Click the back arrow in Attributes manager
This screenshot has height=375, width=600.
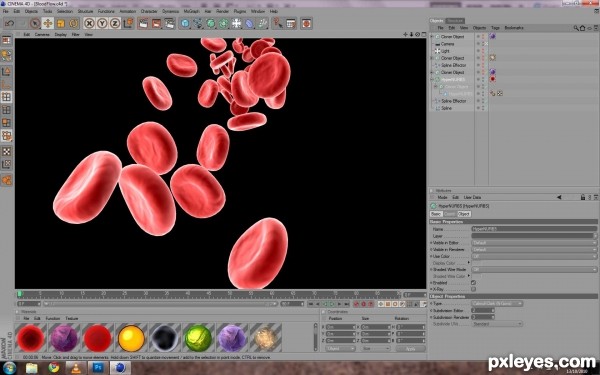(x=559, y=197)
